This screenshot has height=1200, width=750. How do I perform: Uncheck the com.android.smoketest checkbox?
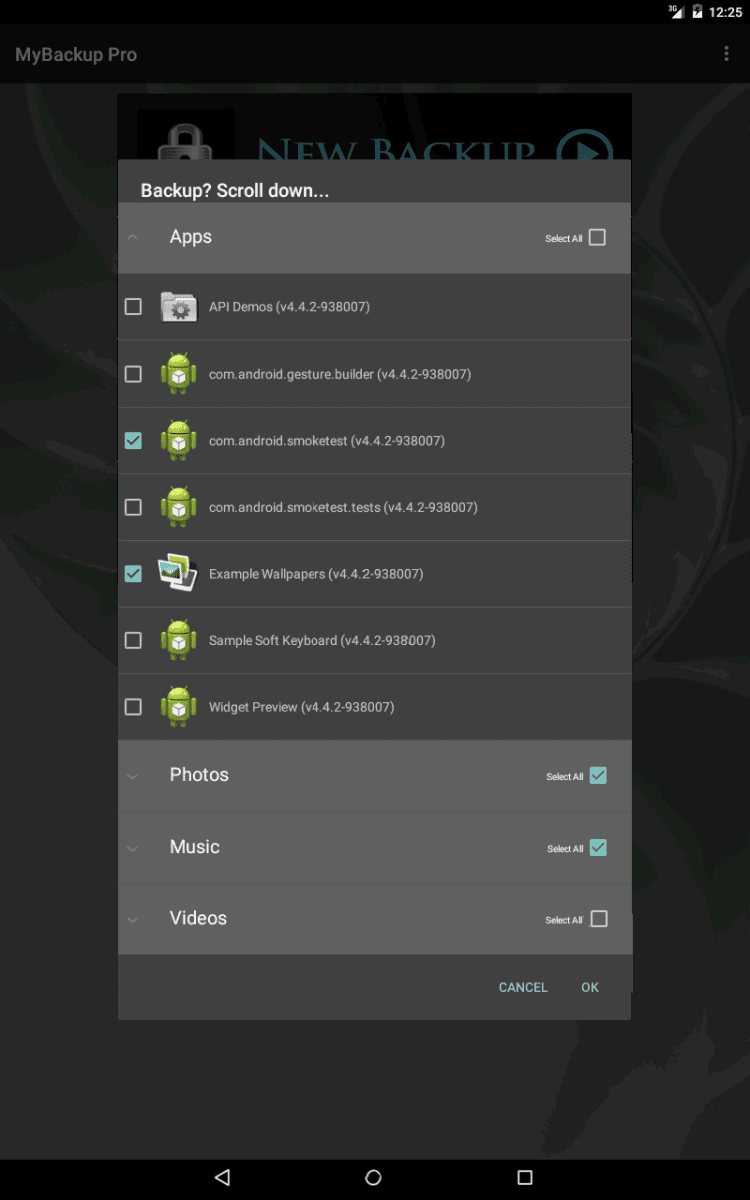click(133, 440)
